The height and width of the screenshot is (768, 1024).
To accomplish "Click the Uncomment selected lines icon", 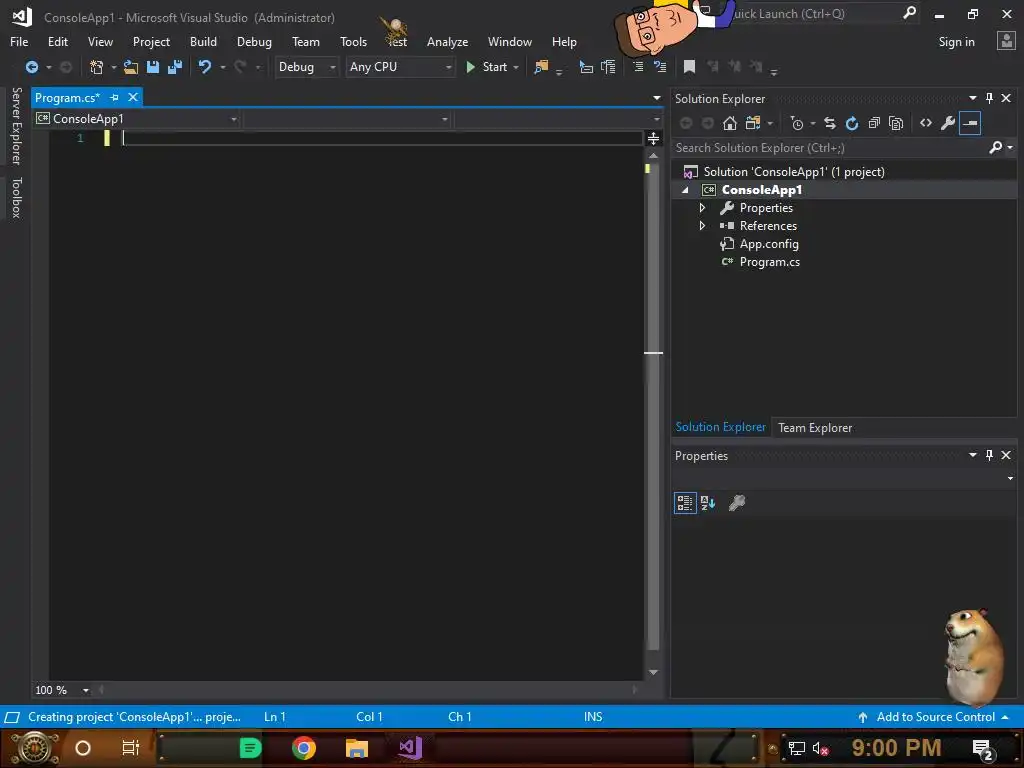I will [x=660, y=67].
